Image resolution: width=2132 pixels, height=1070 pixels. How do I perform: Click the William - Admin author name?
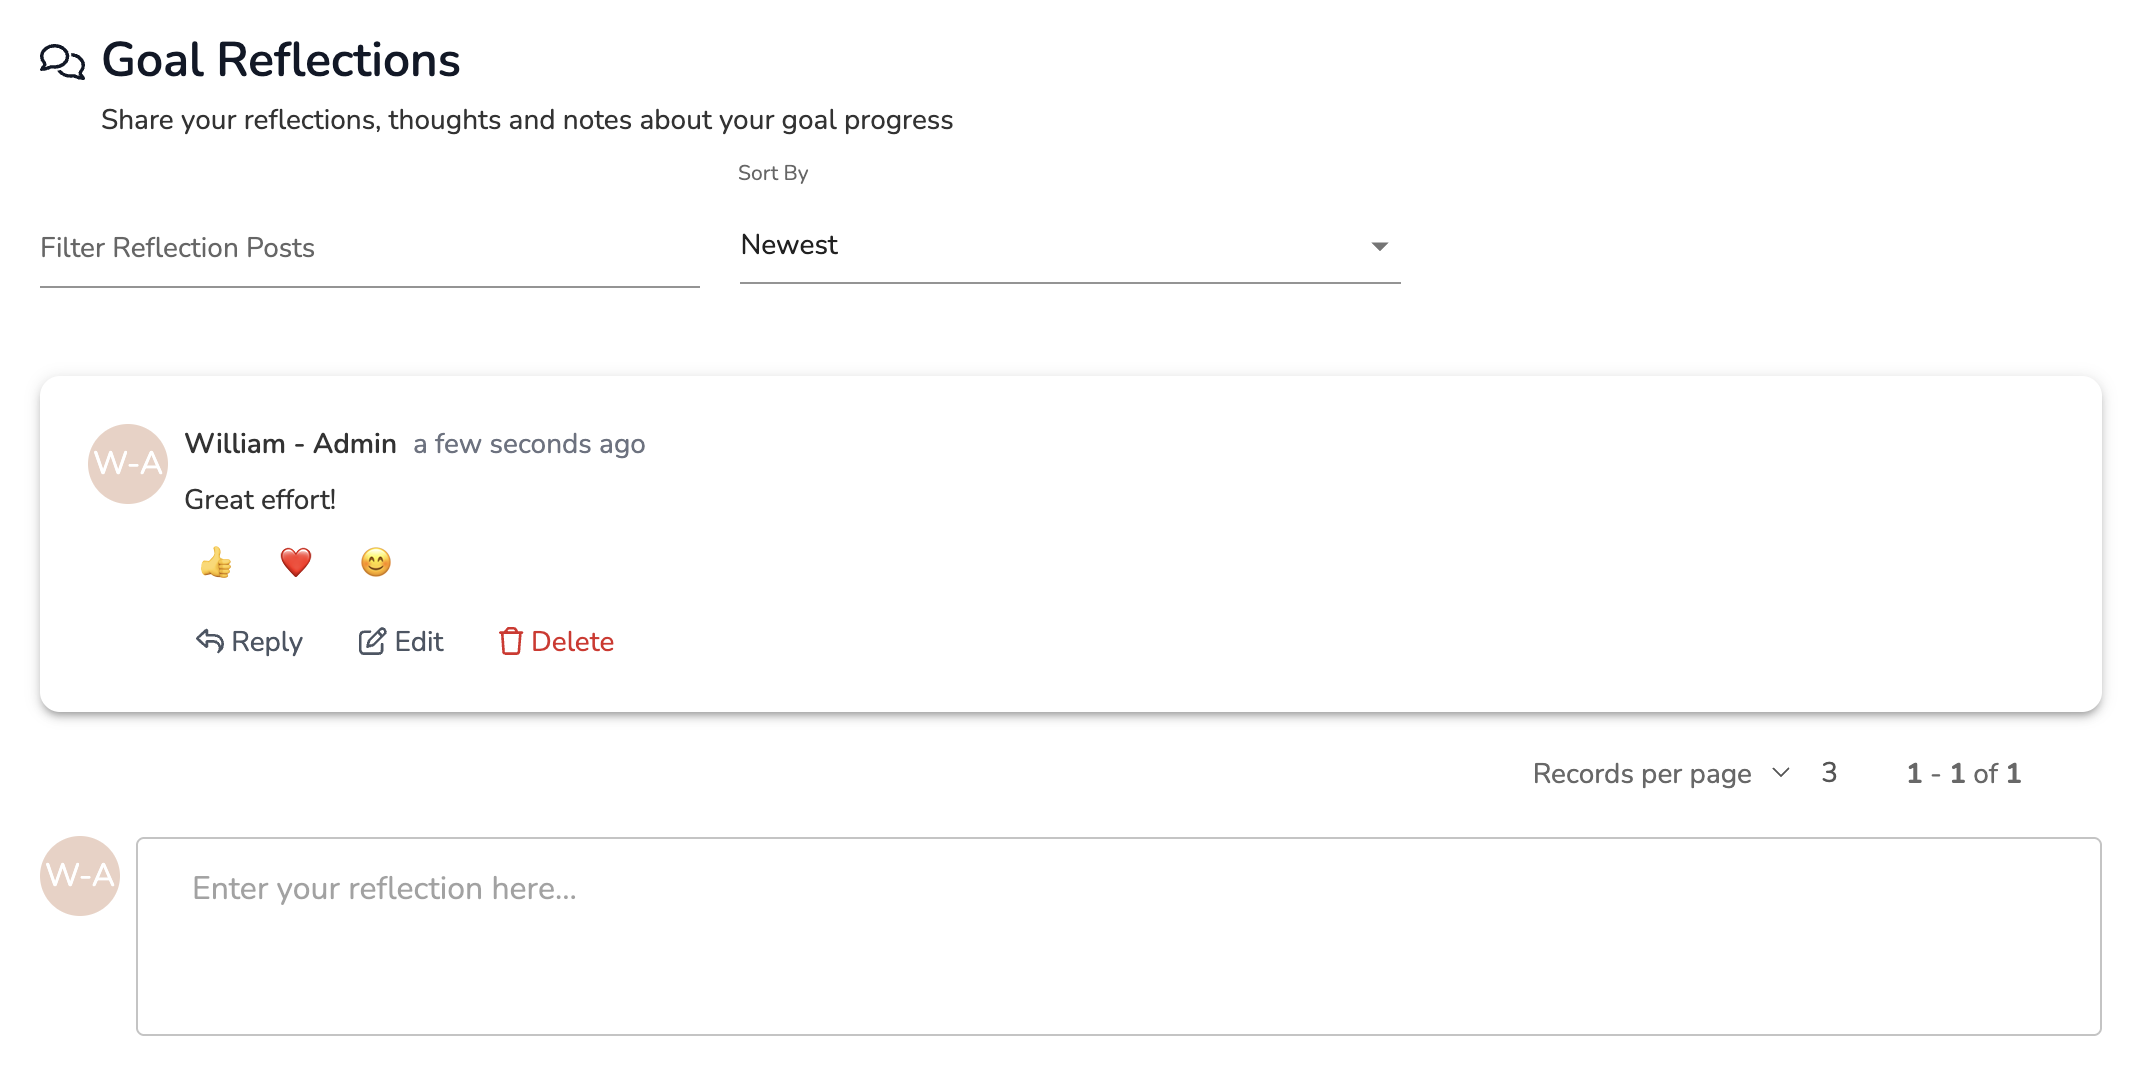291,444
